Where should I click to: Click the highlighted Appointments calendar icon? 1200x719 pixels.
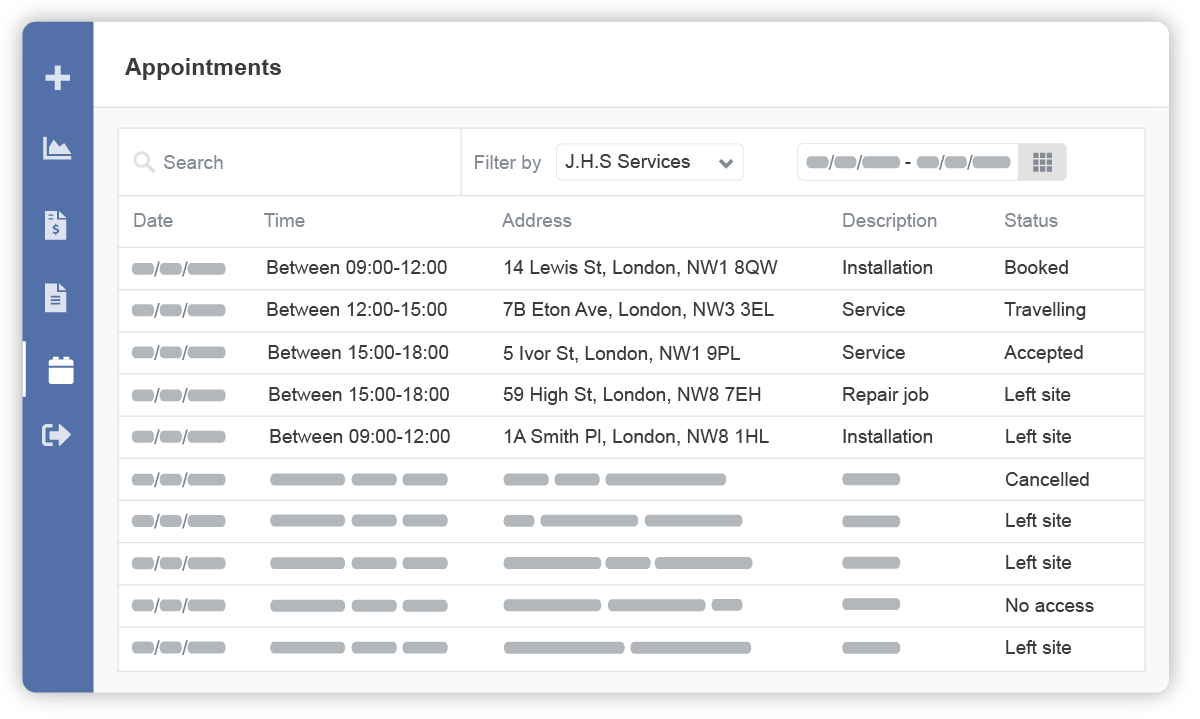click(x=61, y=369)
